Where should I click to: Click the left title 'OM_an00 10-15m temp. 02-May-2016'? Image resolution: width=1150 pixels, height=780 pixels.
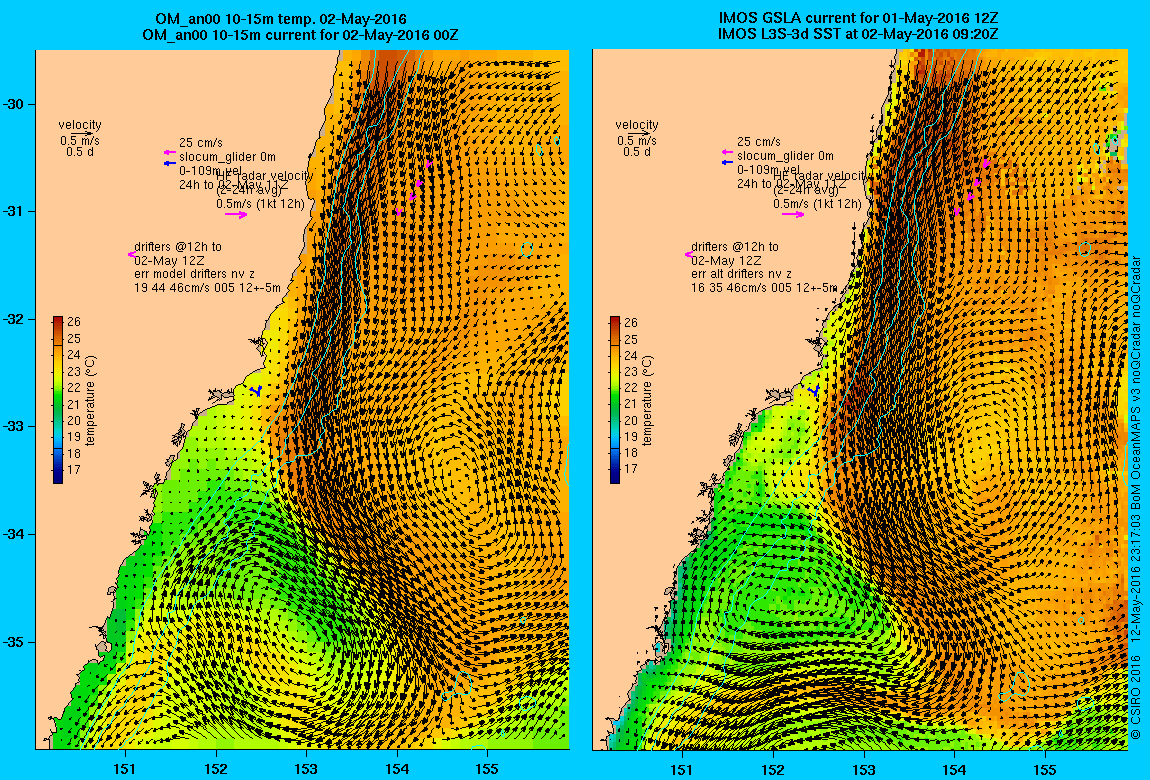coord(282,19)
